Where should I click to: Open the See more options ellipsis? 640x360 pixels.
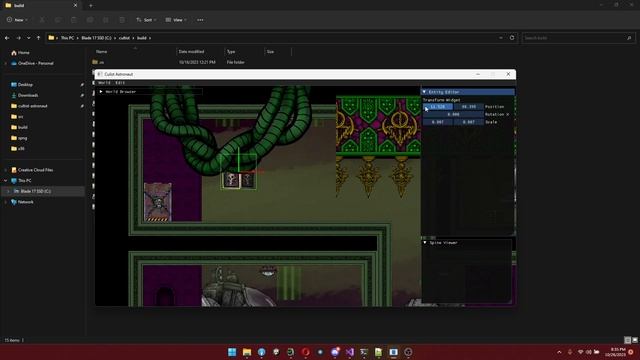click(200, 20)
